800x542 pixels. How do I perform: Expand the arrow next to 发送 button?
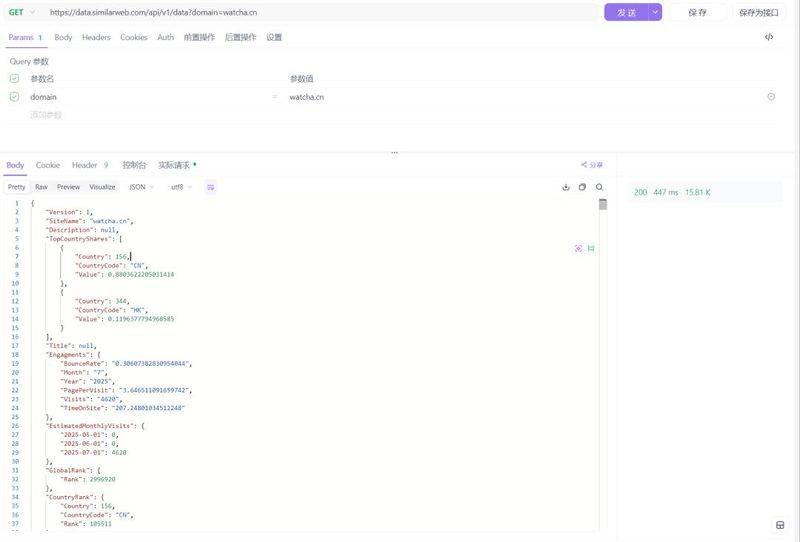pyautogui.click(x=655, y=12)
